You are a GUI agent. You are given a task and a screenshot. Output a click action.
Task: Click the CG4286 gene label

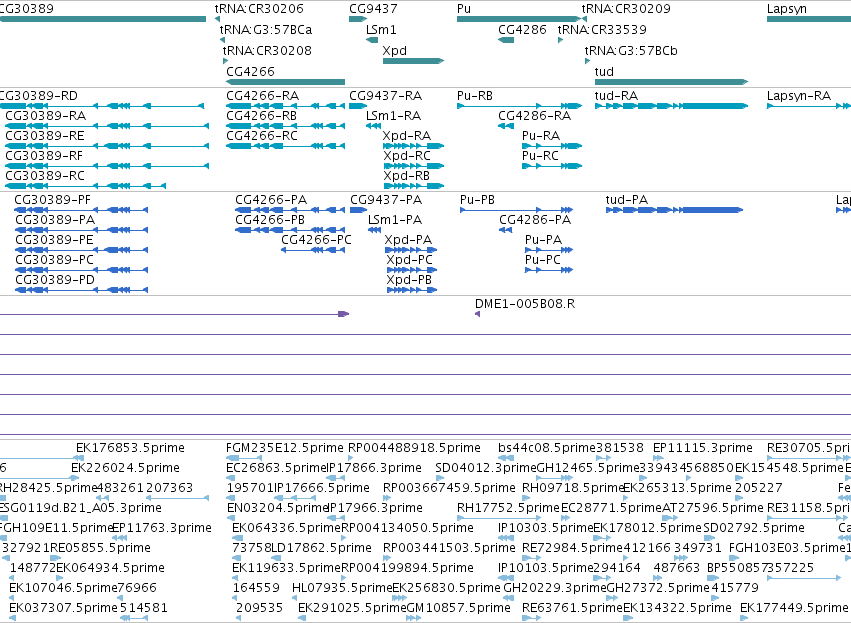point(522,29)
